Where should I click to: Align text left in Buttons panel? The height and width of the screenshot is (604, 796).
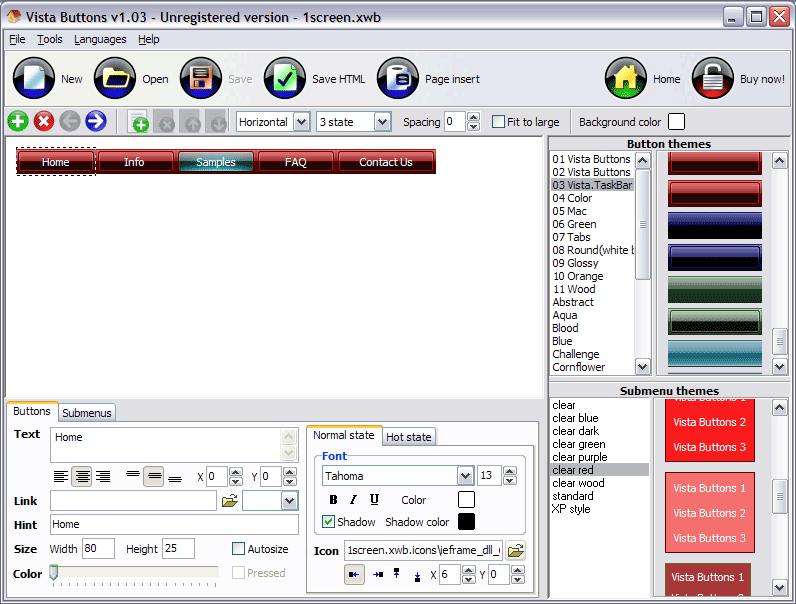(61, 477)
